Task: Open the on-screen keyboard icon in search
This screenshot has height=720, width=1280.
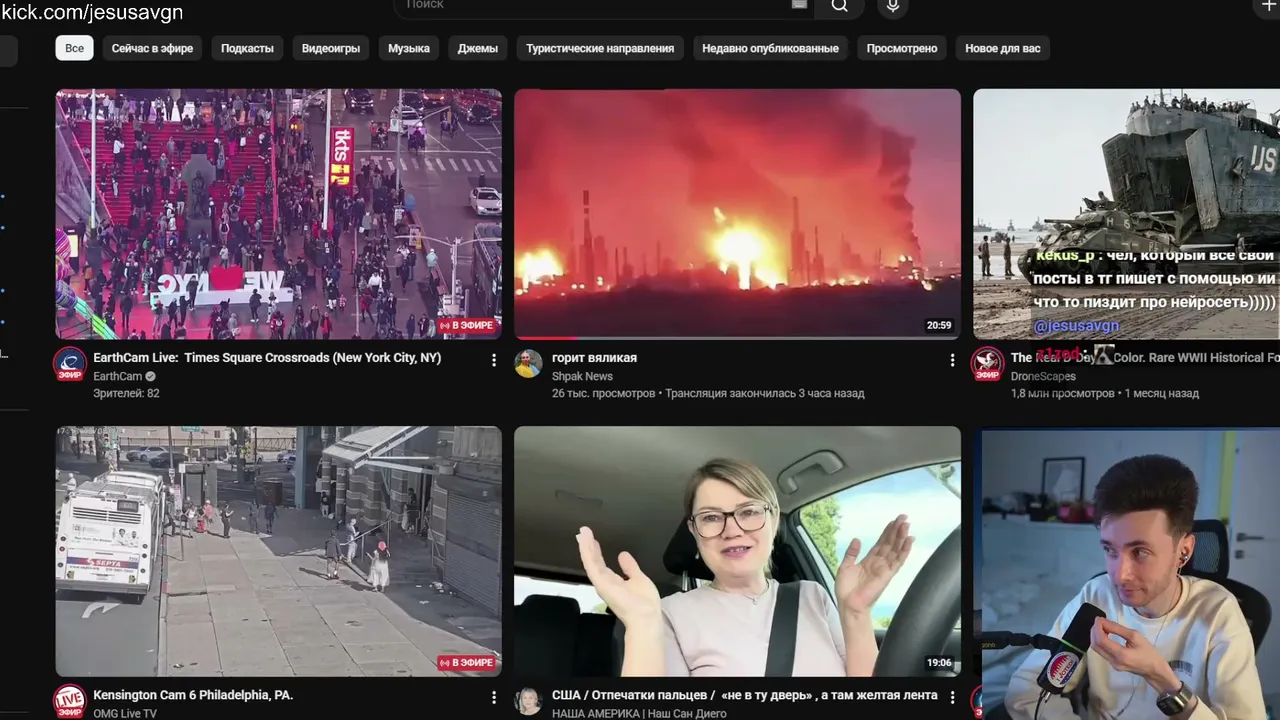Action: click(799, 5)
